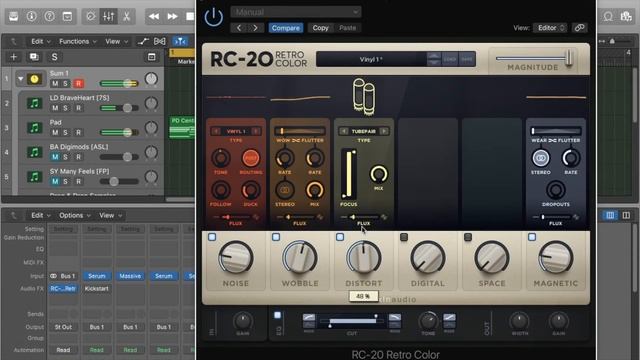Open the Inspector (i) icon

coord(31,16)
